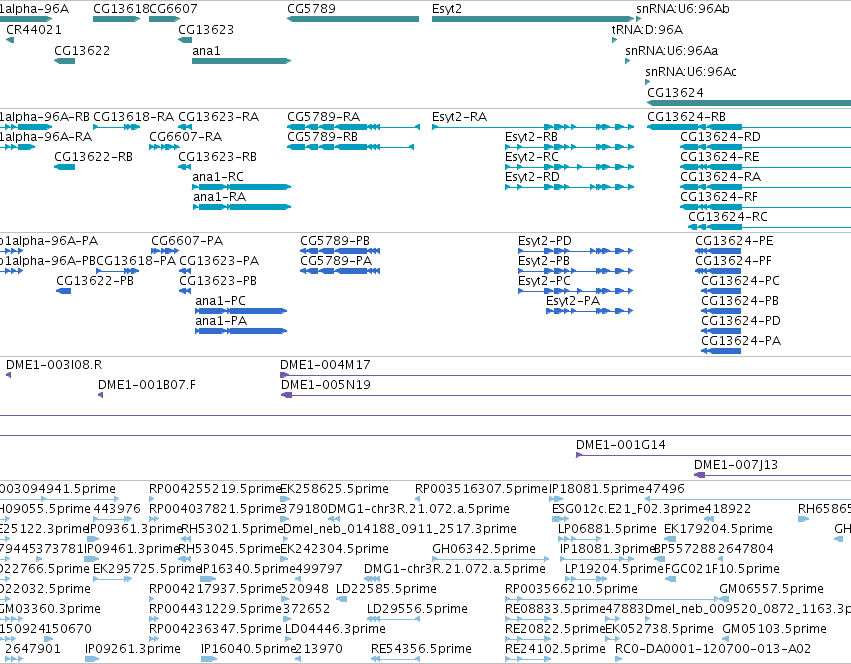Select the DME1-004M17 BAC clone
The image size is (851, 664).
click(x=566, y=375)
